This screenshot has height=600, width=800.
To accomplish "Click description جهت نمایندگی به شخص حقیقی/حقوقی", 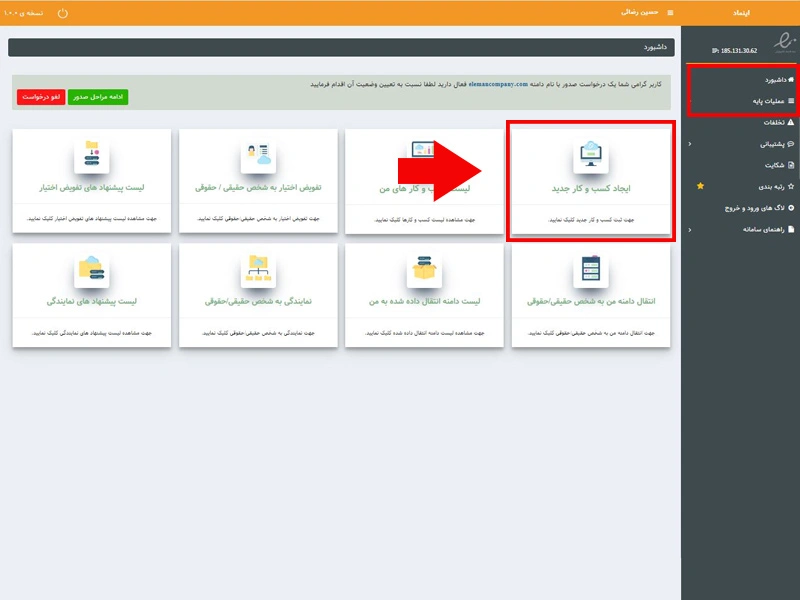I will pos(258,333).
